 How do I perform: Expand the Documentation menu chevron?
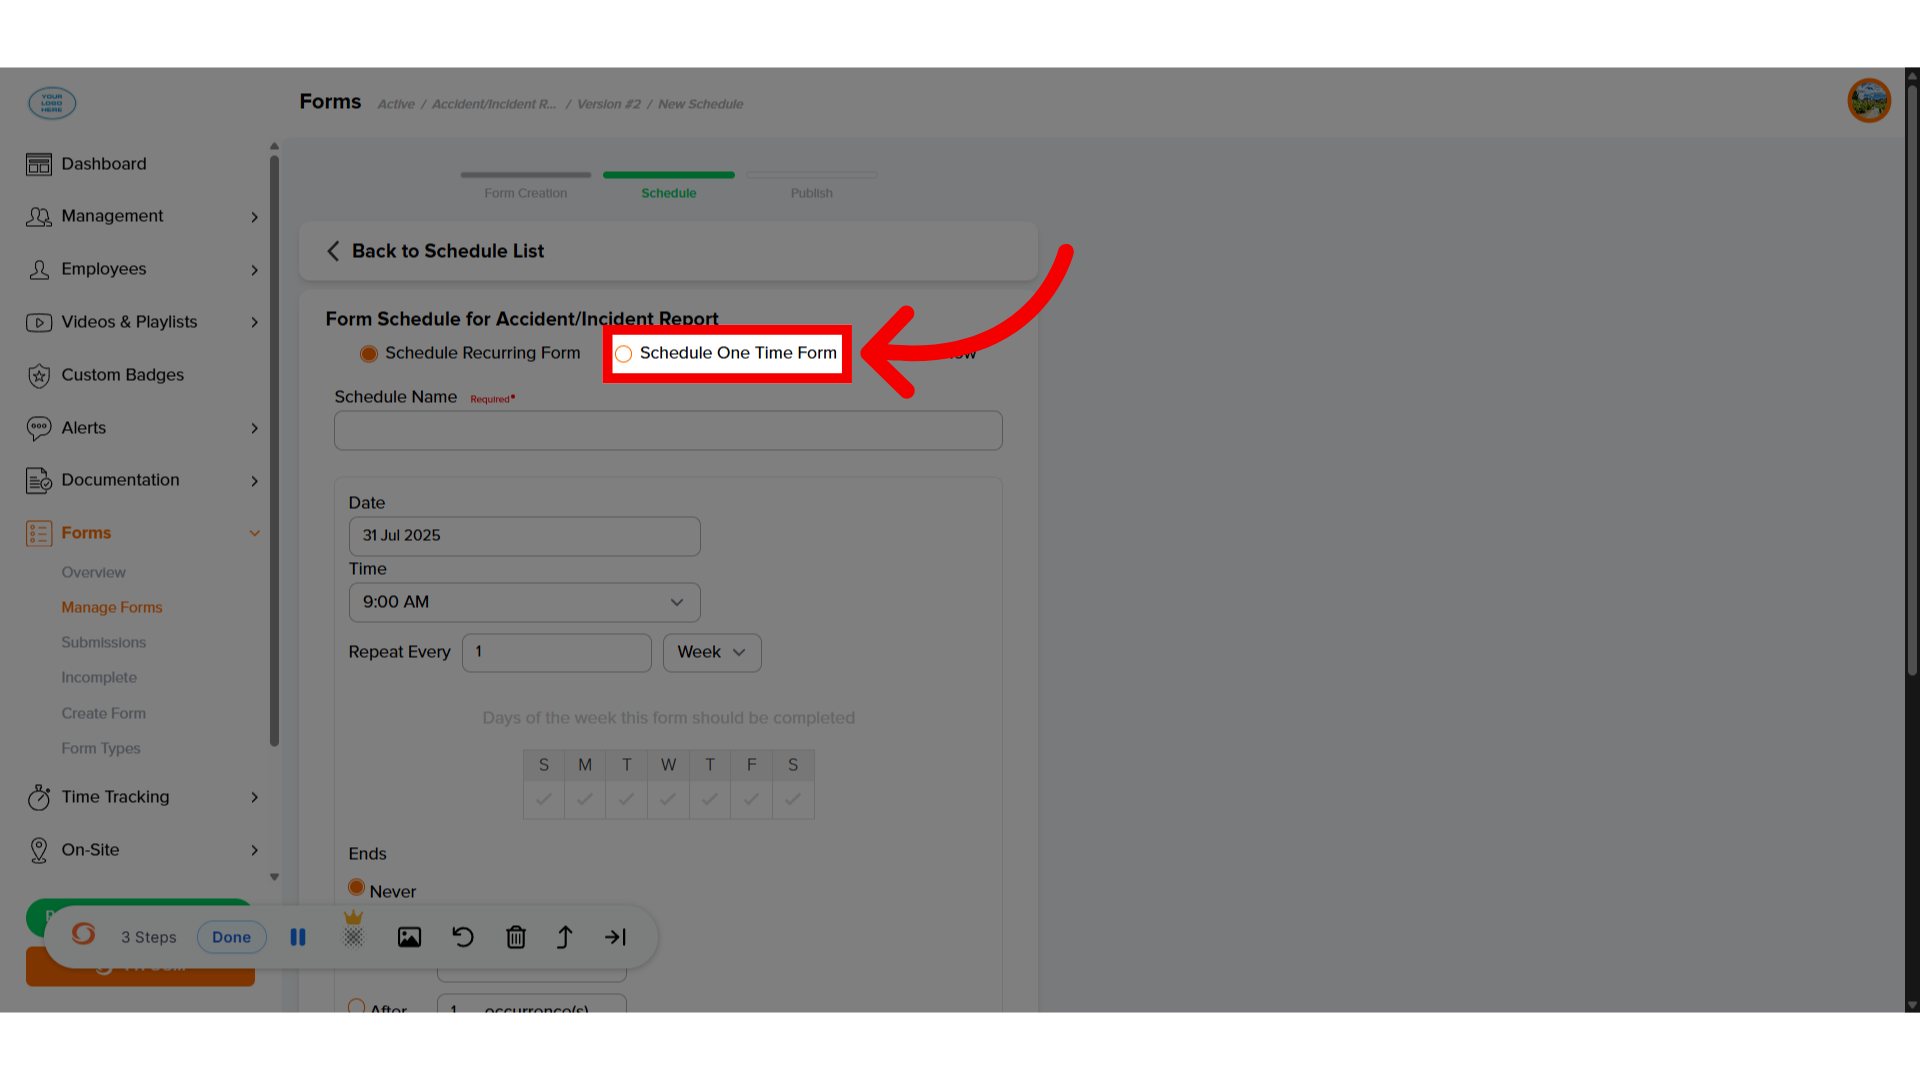coord(255,481)
